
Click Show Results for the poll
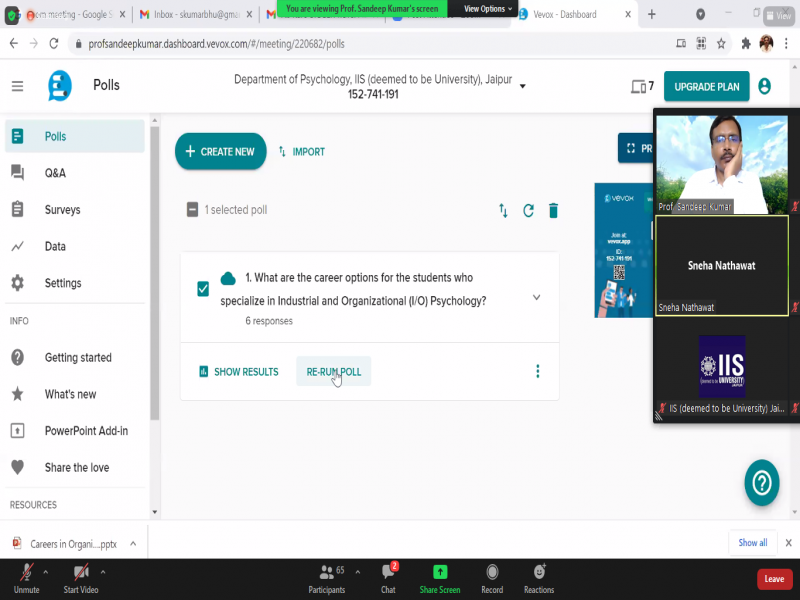click(x=238, y=372)
